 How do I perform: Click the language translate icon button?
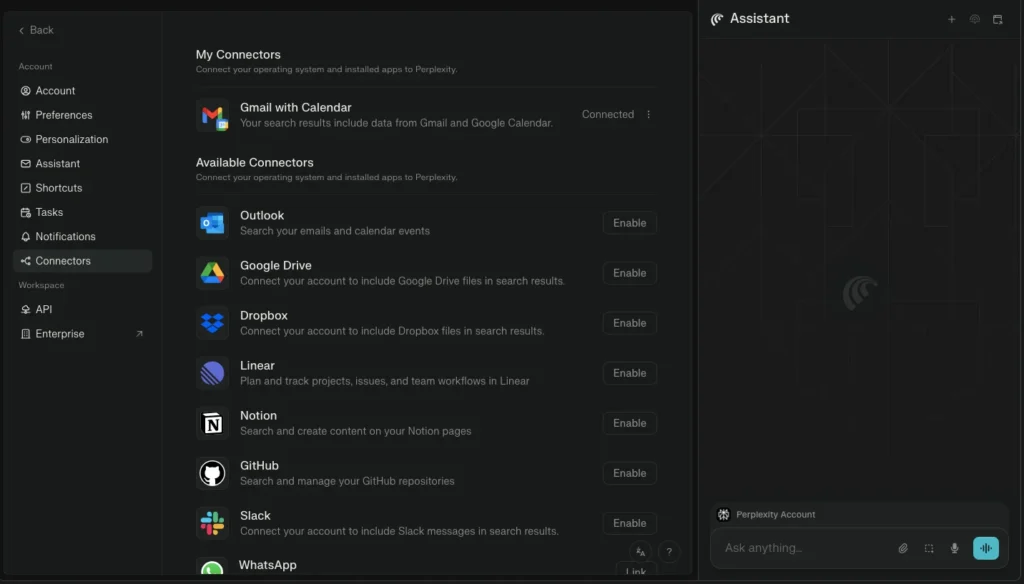(640, 552)
